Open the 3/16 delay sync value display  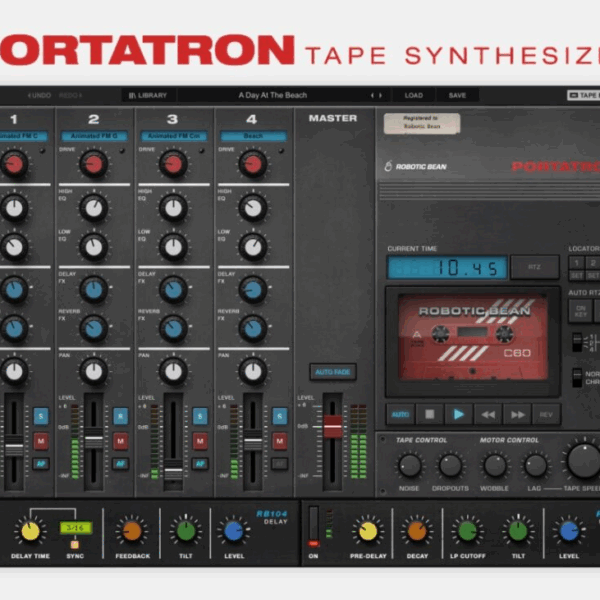(x=75, y=528)
